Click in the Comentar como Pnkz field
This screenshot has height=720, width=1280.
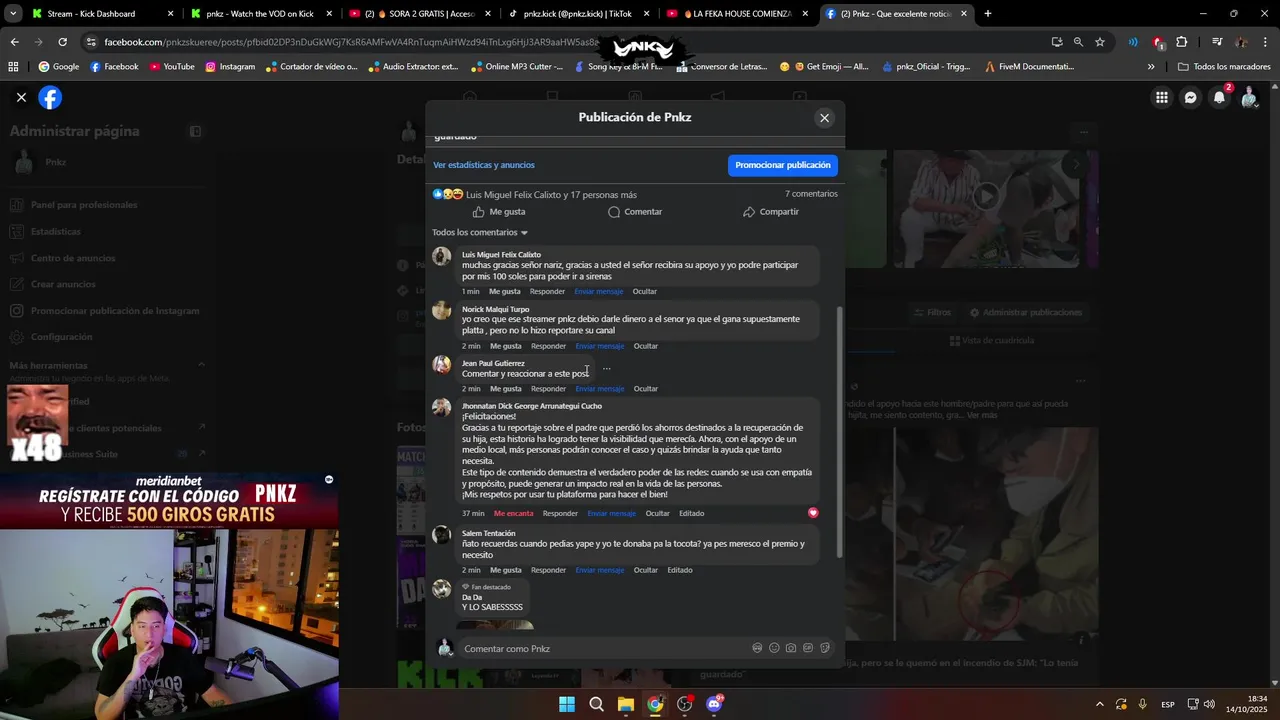(x=605, y=649)
